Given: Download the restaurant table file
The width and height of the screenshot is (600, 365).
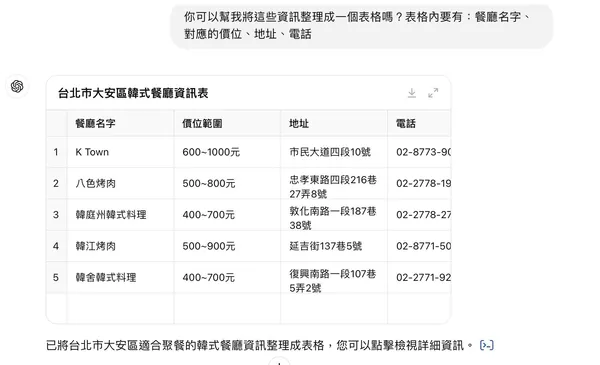Looking at the screenshot, I should 412,93.
